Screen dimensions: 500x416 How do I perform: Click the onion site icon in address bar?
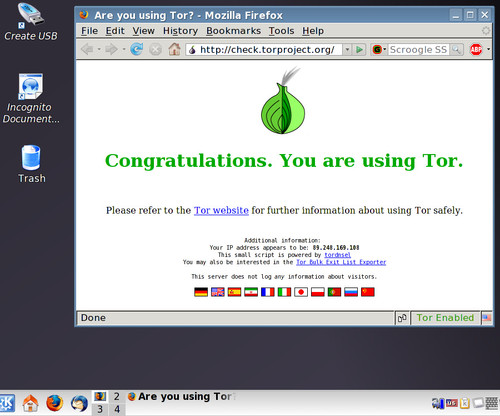pos(192,50)
